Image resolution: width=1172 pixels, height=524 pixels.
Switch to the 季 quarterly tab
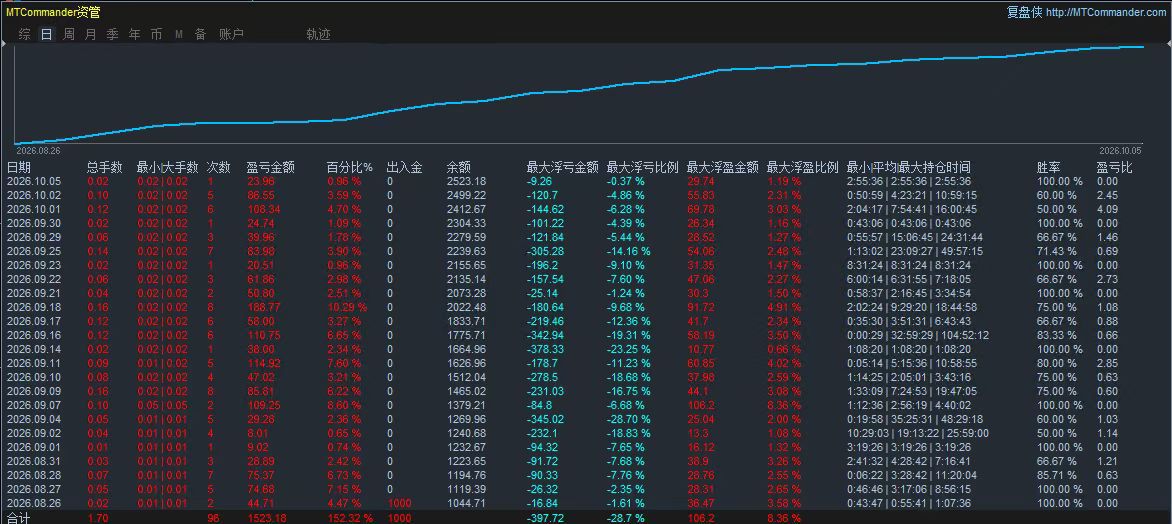[x=113, y=34]
